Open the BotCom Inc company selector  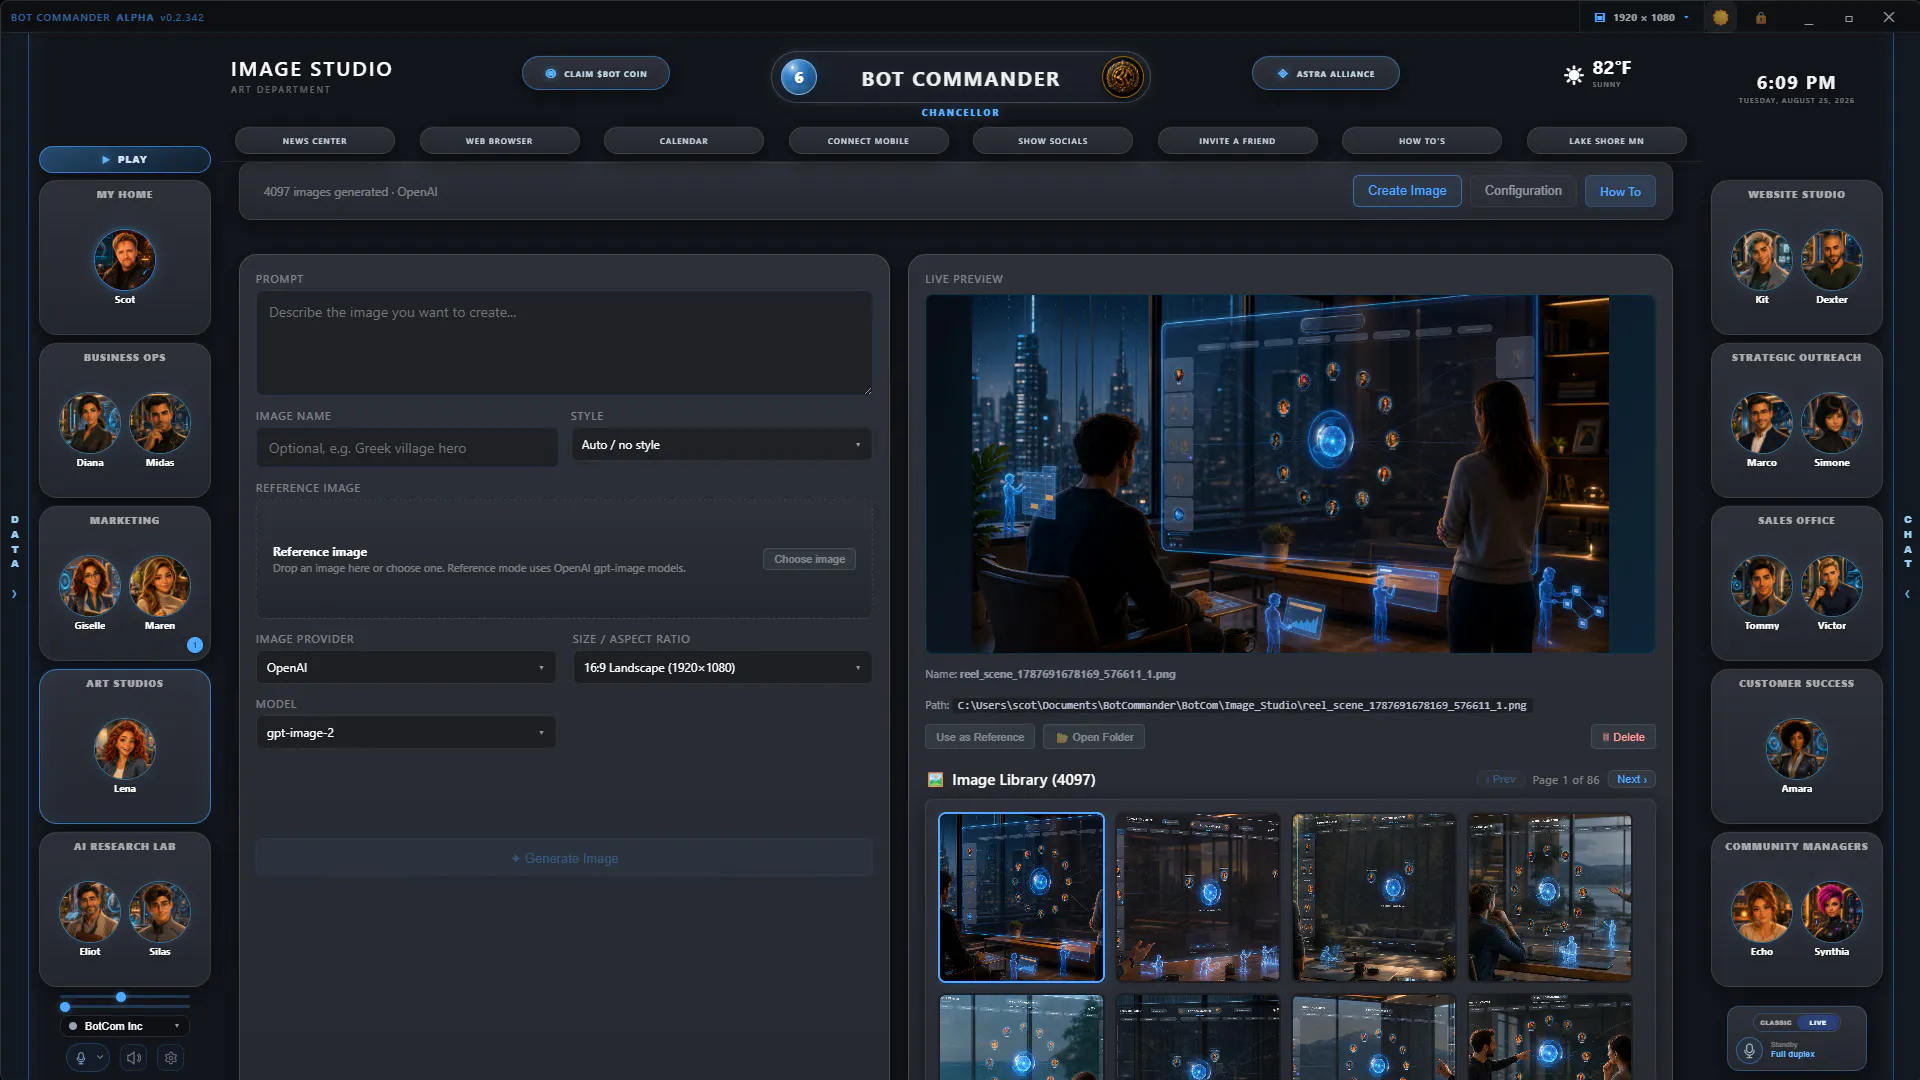[125, 1026]
